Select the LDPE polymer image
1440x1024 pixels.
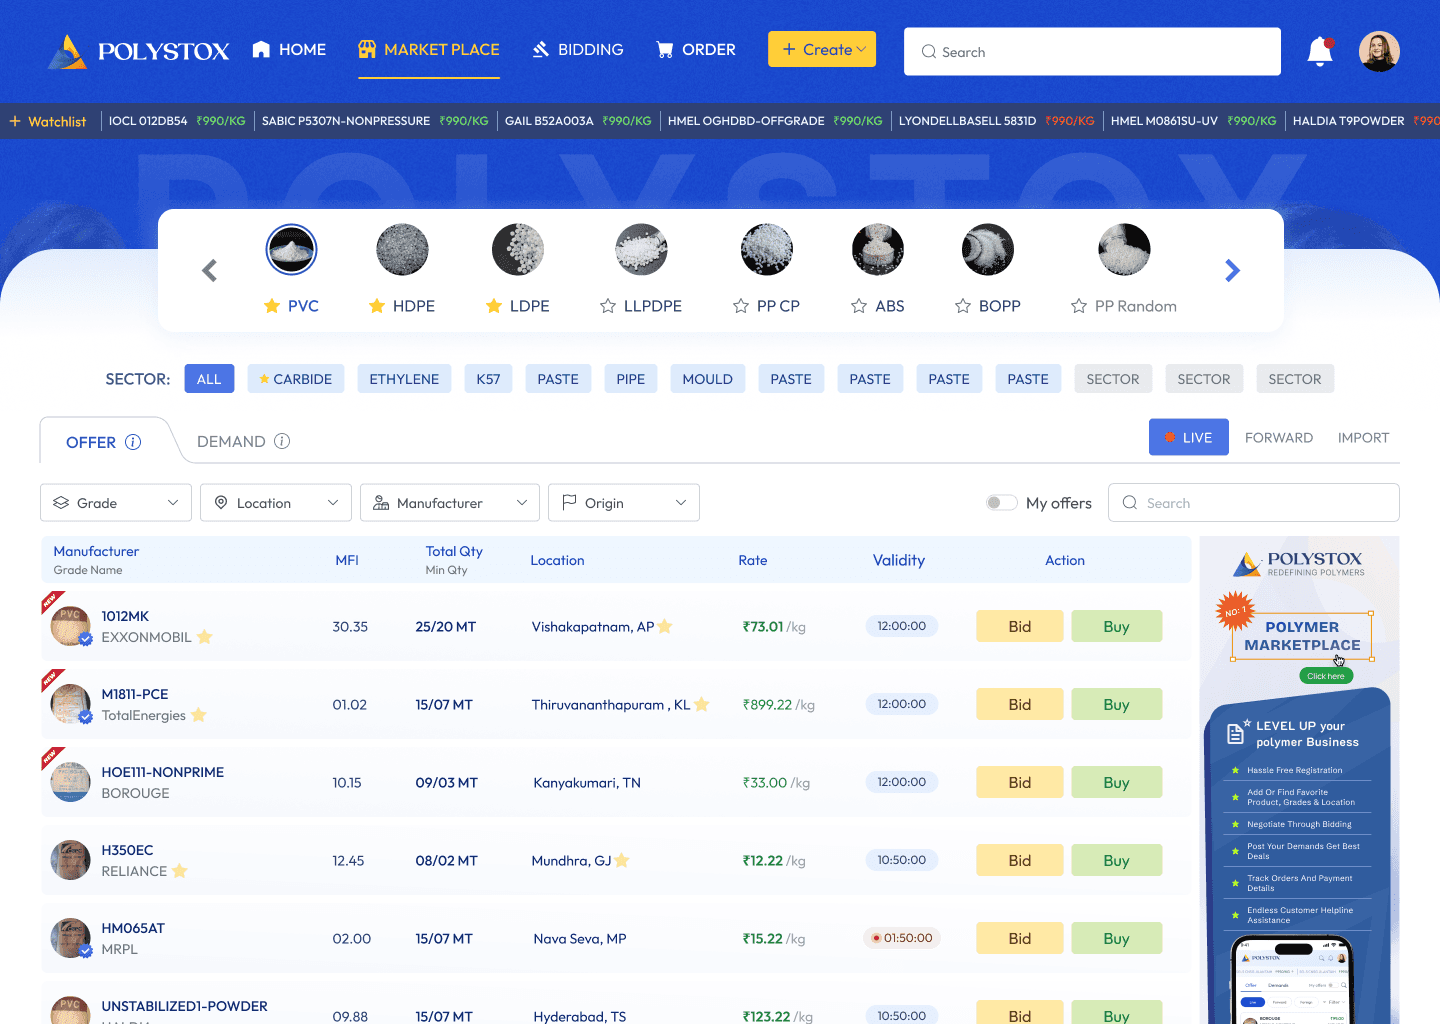coord(518,250)
